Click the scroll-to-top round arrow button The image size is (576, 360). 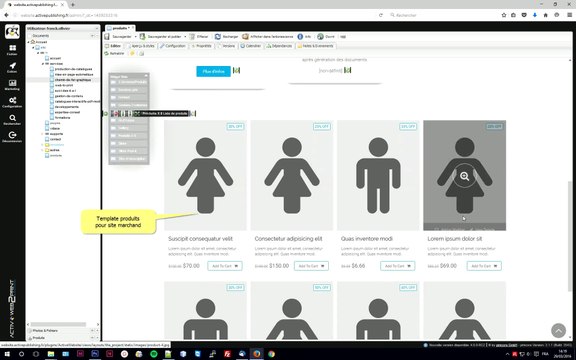pos(558,330)
